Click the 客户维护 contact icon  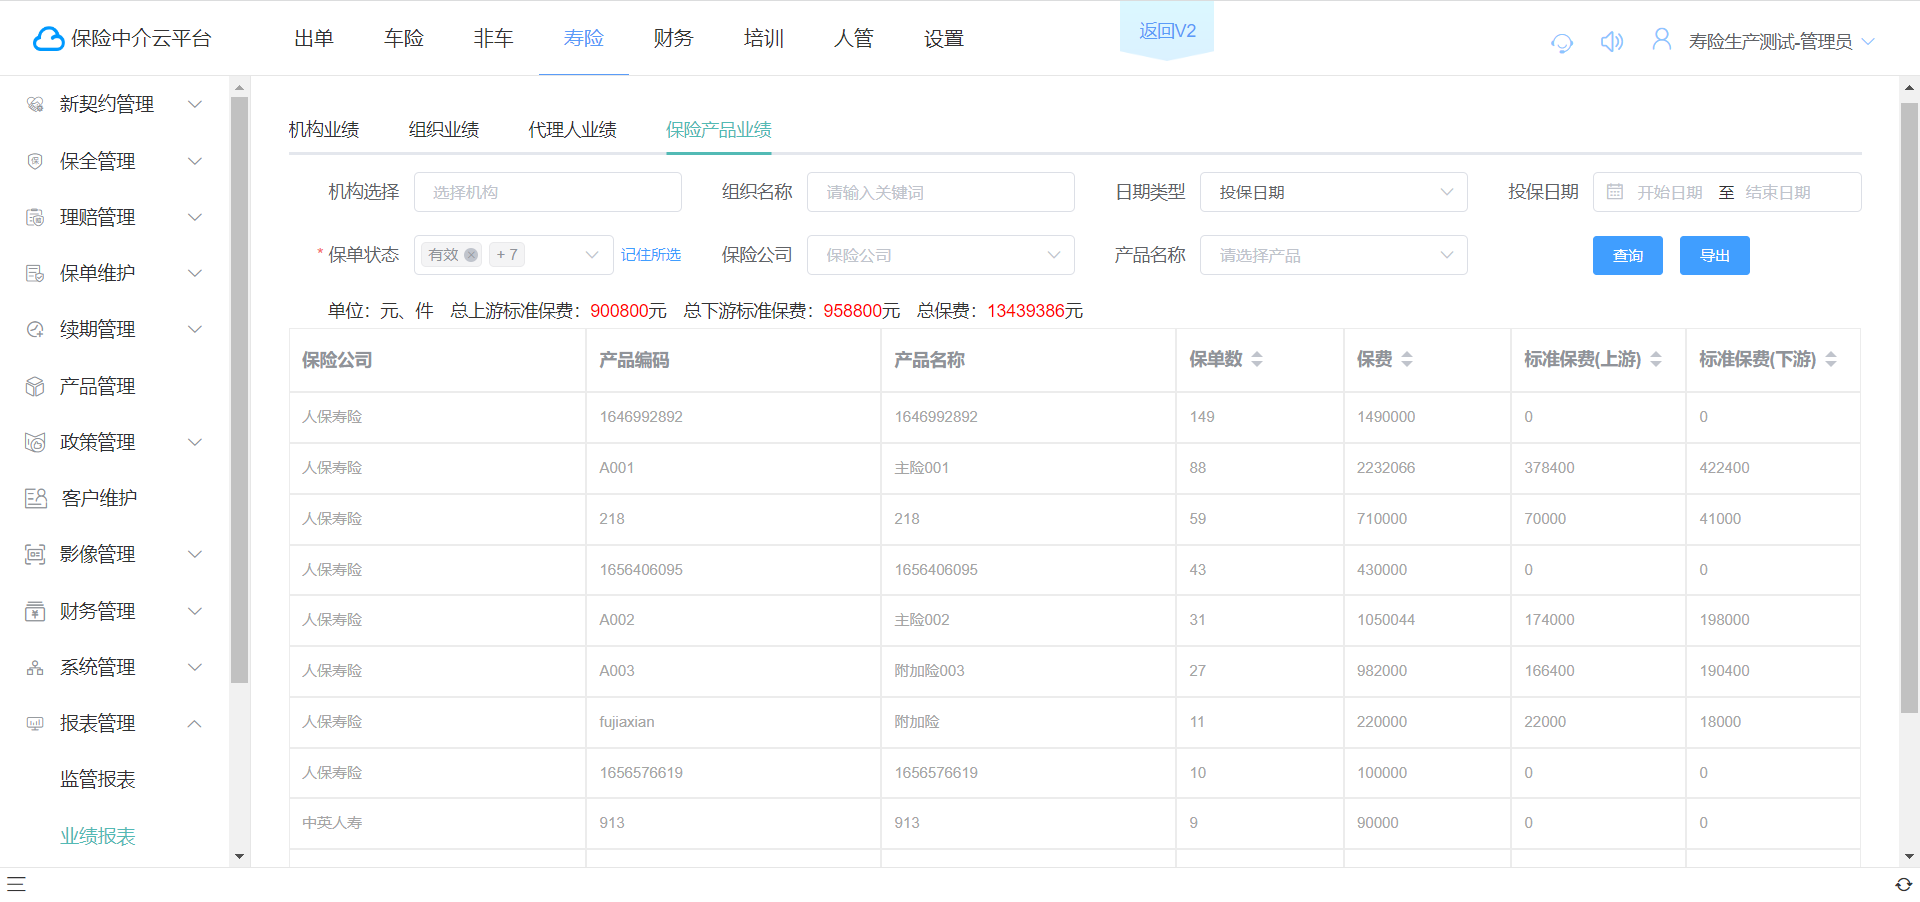[x=36, y=498]
